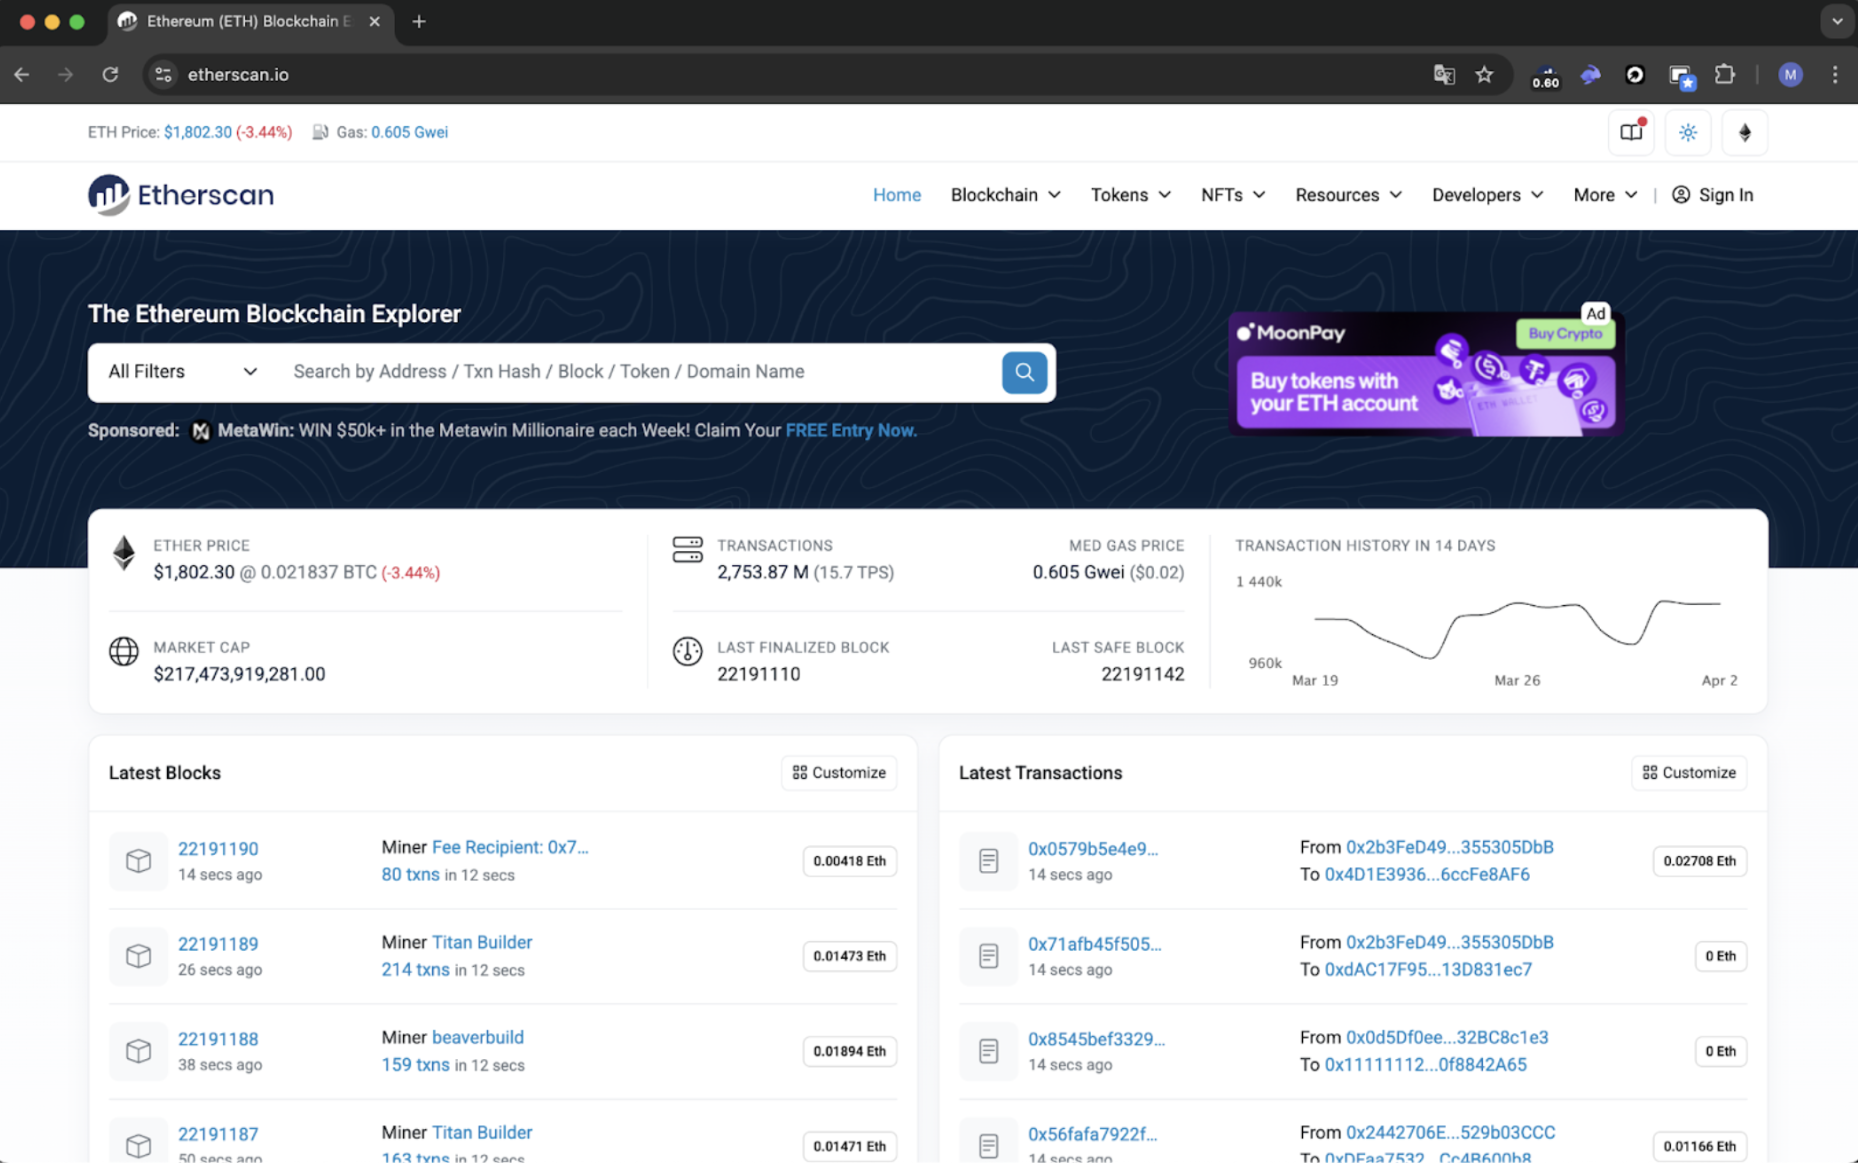This screenshot has width=1858, height=1164.
Task: Go back with the browser back arrow
Action: (22, 74)
